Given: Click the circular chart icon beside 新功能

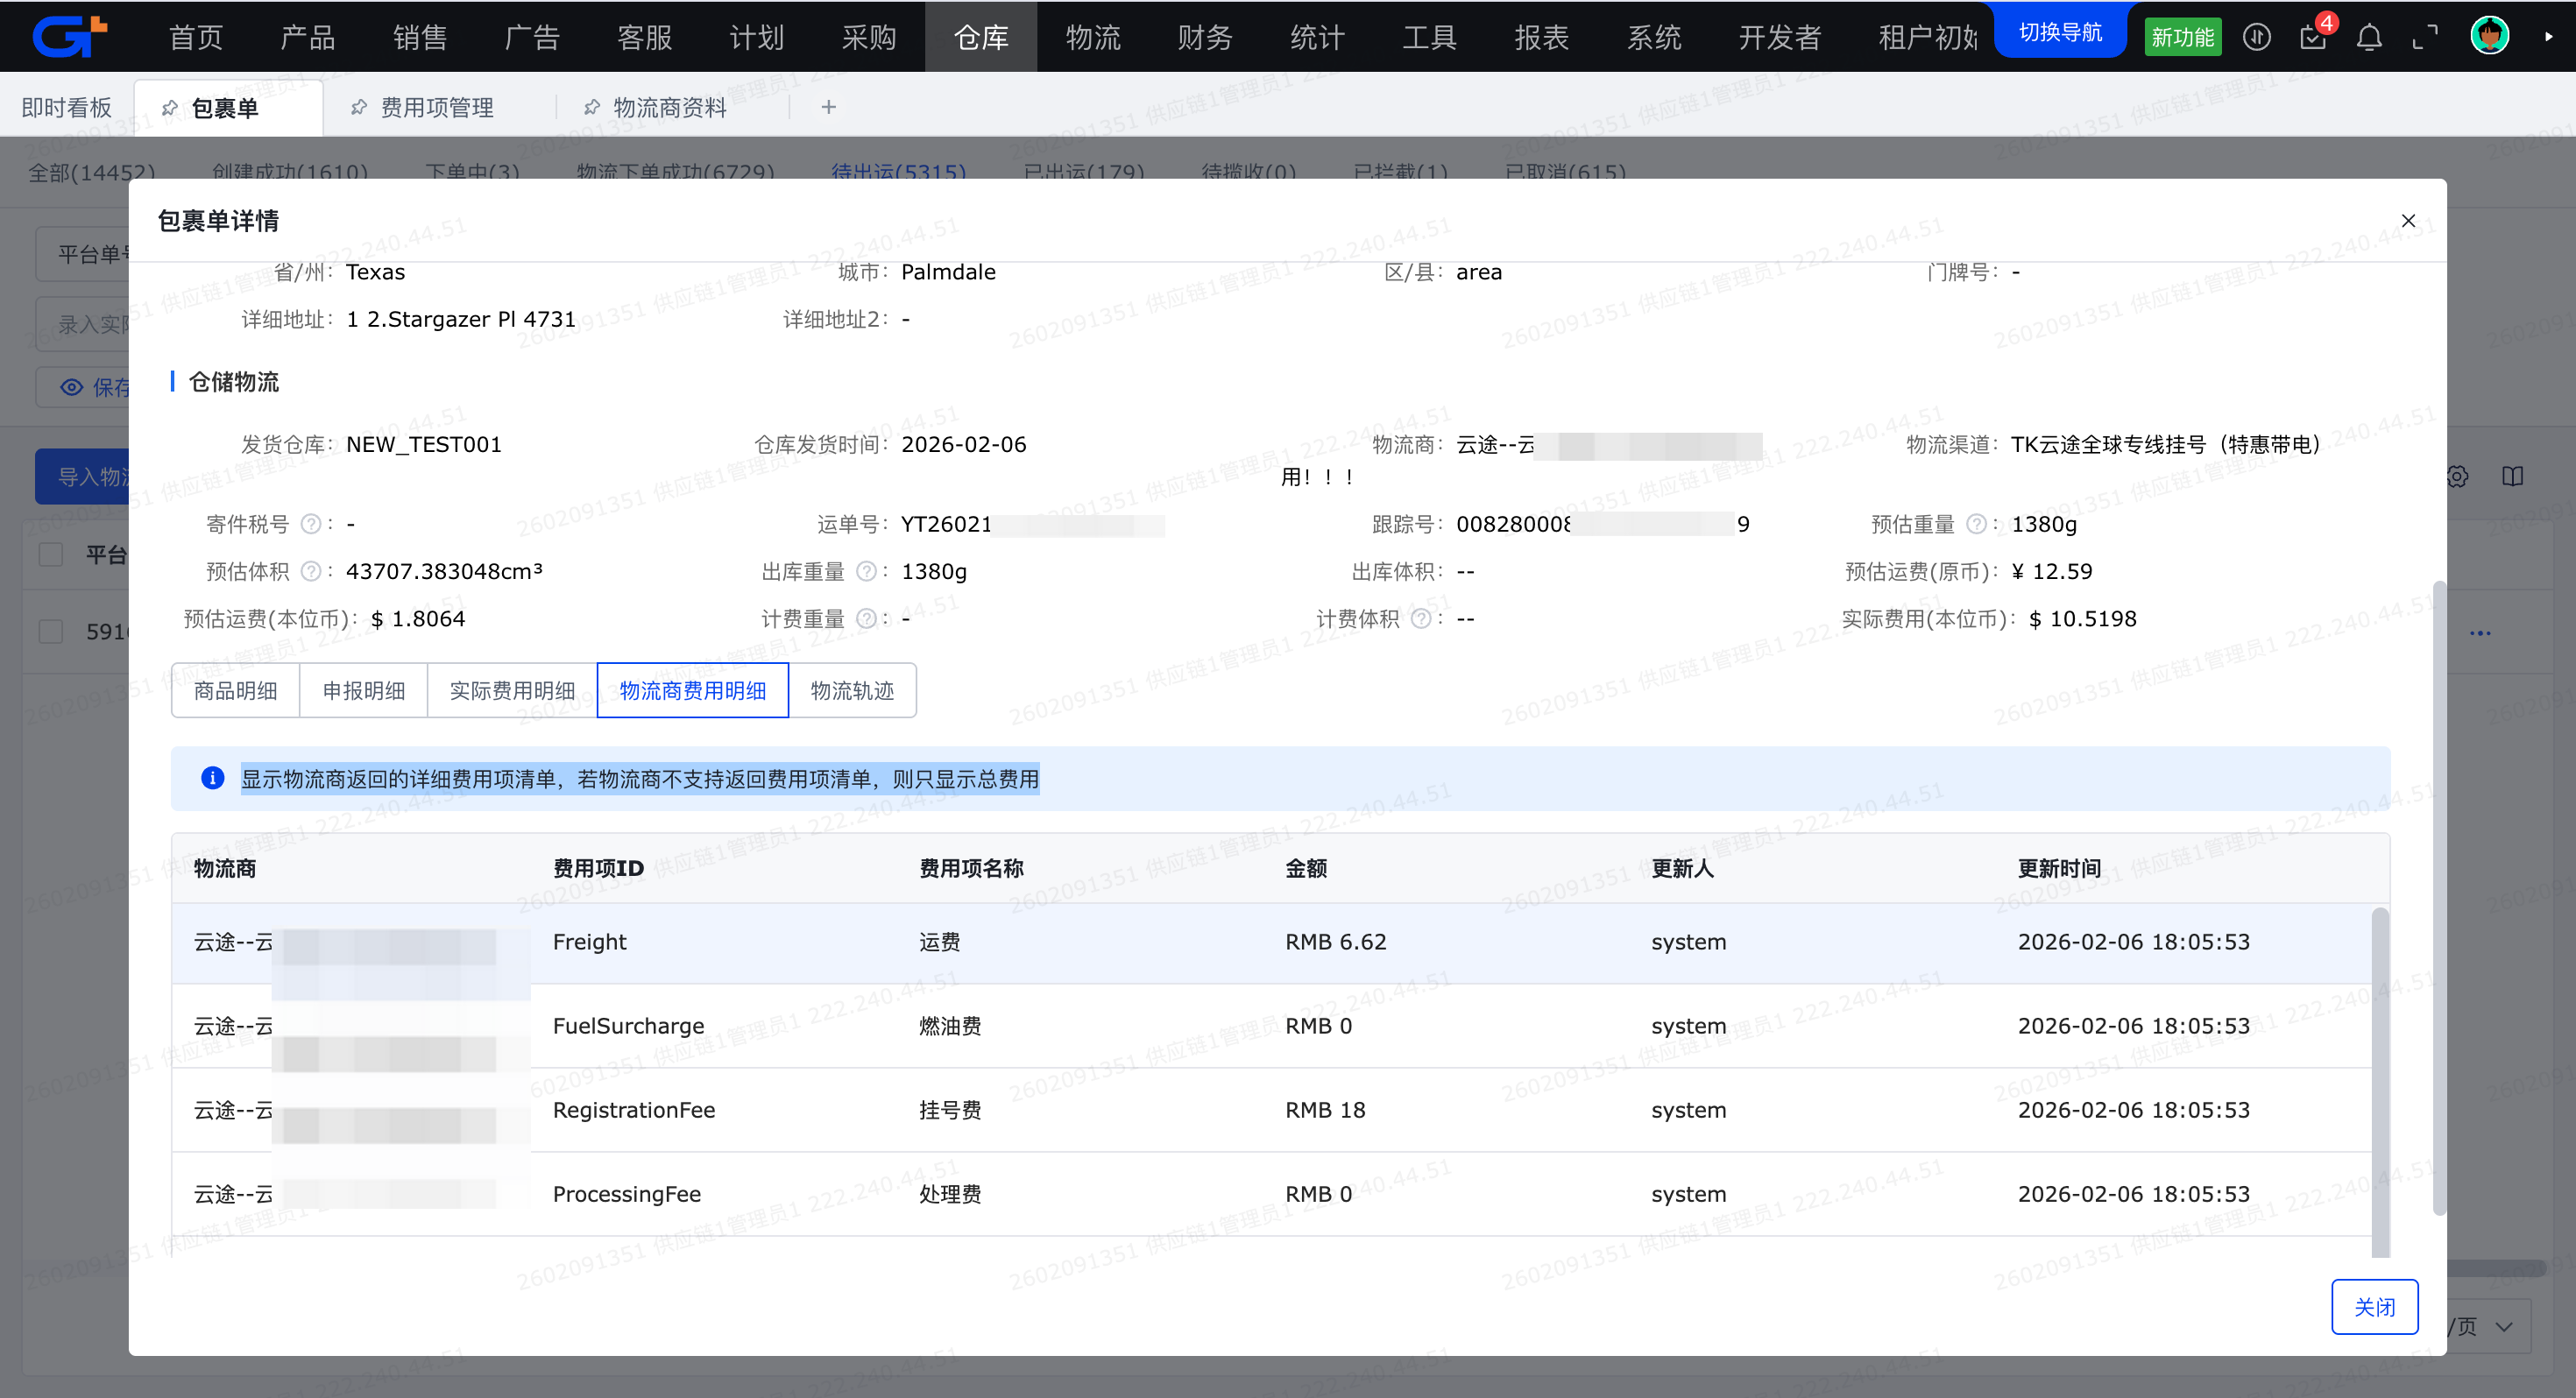Looking at the screenshot, I should 2256,38.
